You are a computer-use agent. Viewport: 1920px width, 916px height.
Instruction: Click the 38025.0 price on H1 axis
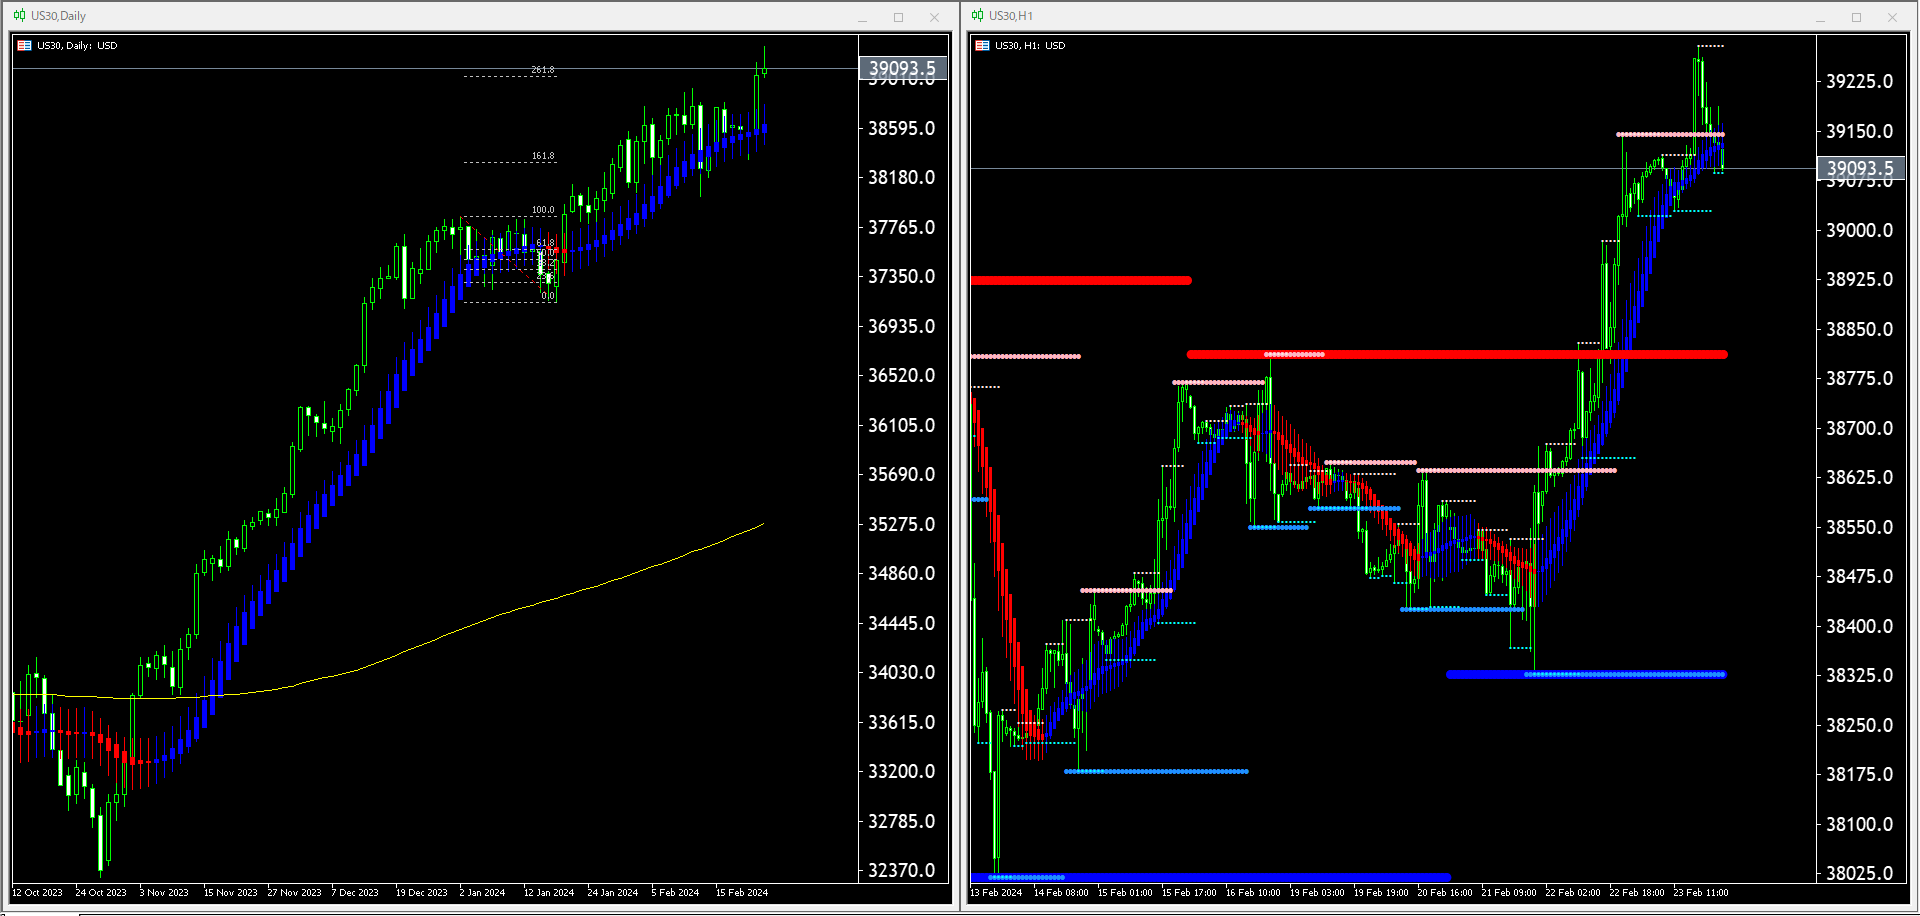click(x=1860, y=873)
